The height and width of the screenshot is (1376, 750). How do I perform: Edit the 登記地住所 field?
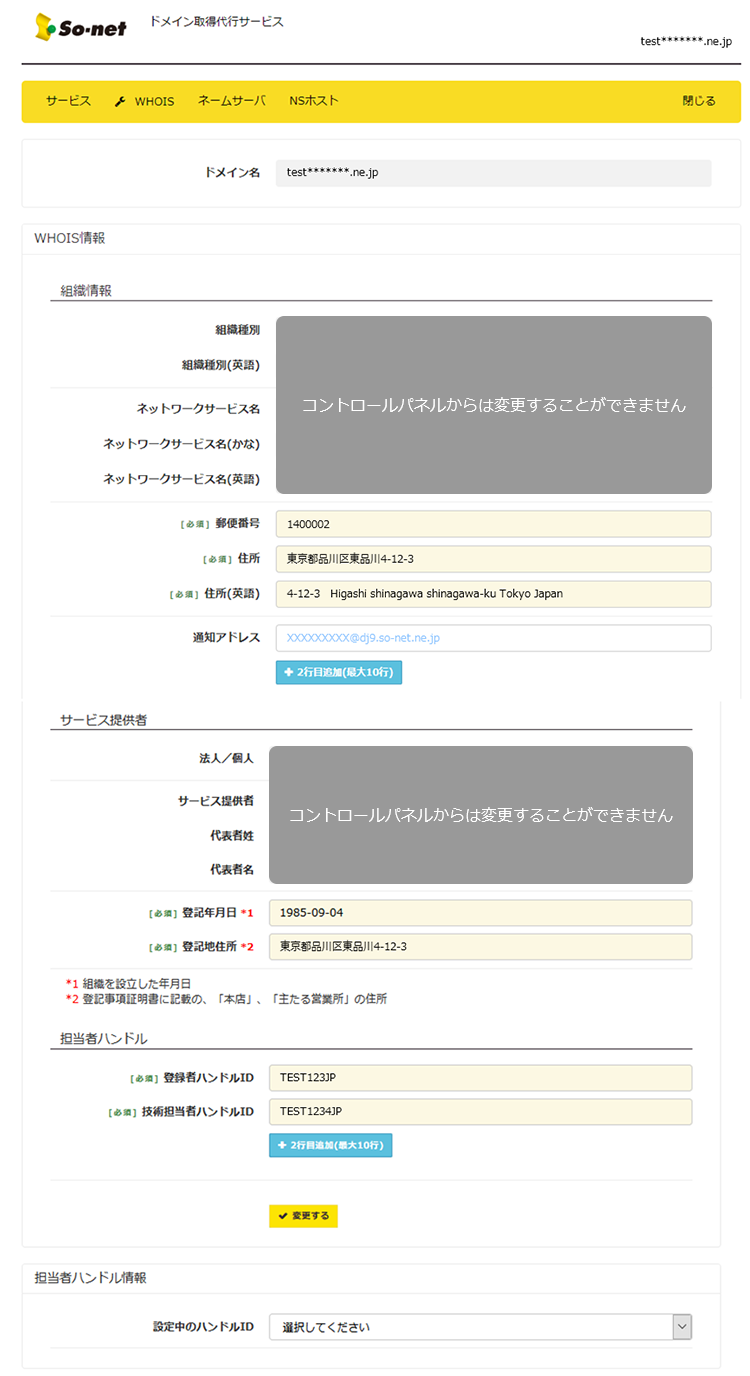point(480,947)
